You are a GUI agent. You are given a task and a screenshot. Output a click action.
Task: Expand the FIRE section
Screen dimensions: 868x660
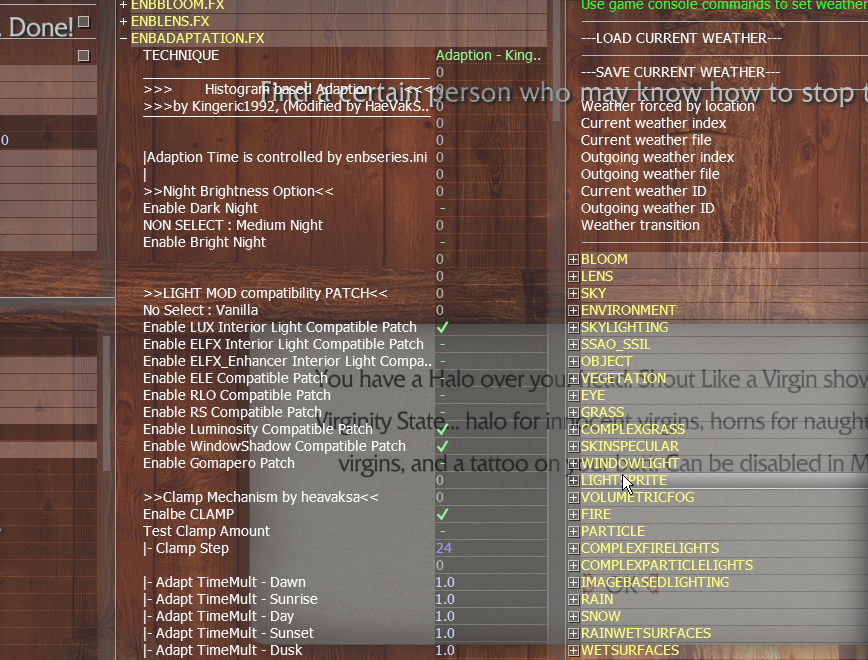coord(574,515)
